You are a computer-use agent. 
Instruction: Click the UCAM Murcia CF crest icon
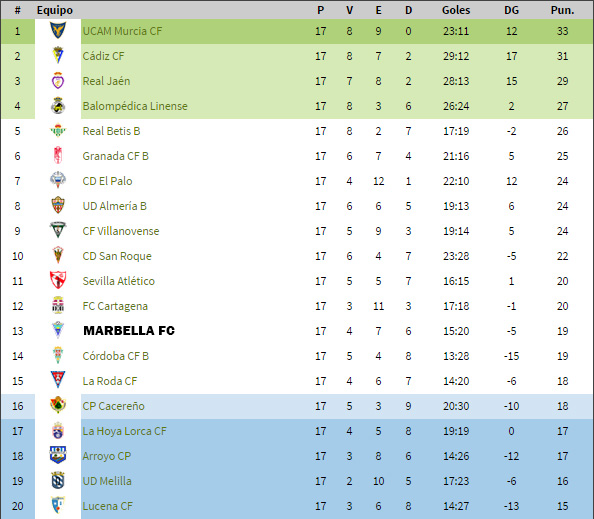coord(58,30)
